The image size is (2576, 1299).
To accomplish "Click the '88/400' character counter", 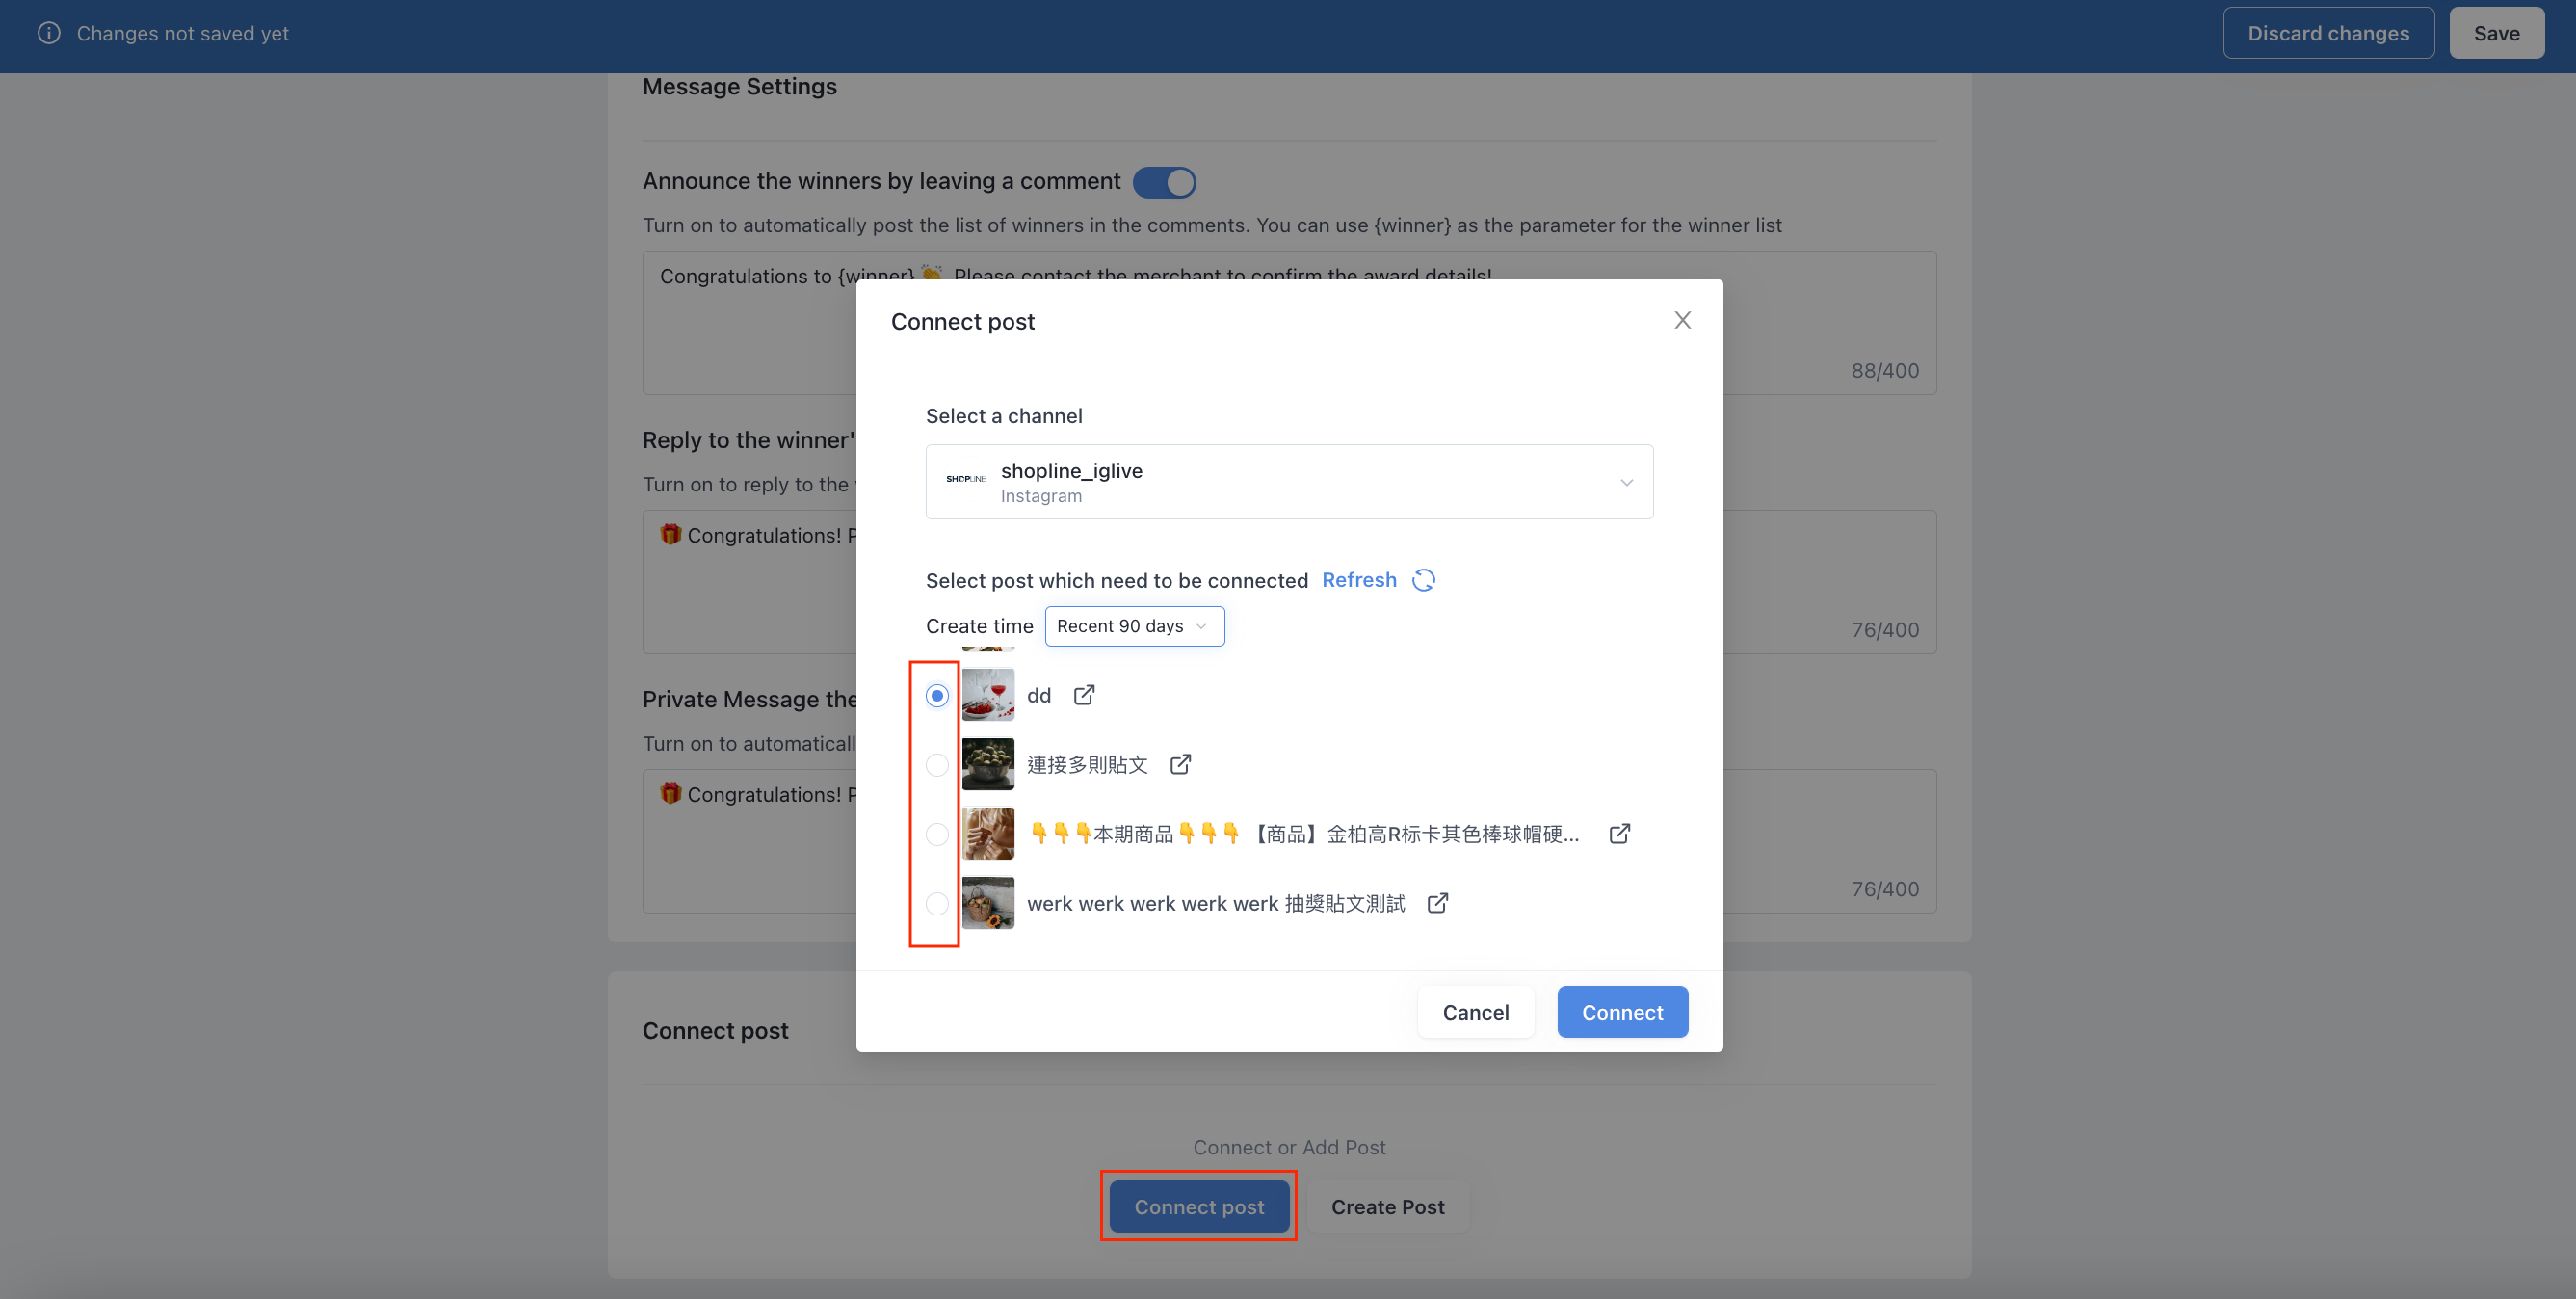I will pos(1885,370).
